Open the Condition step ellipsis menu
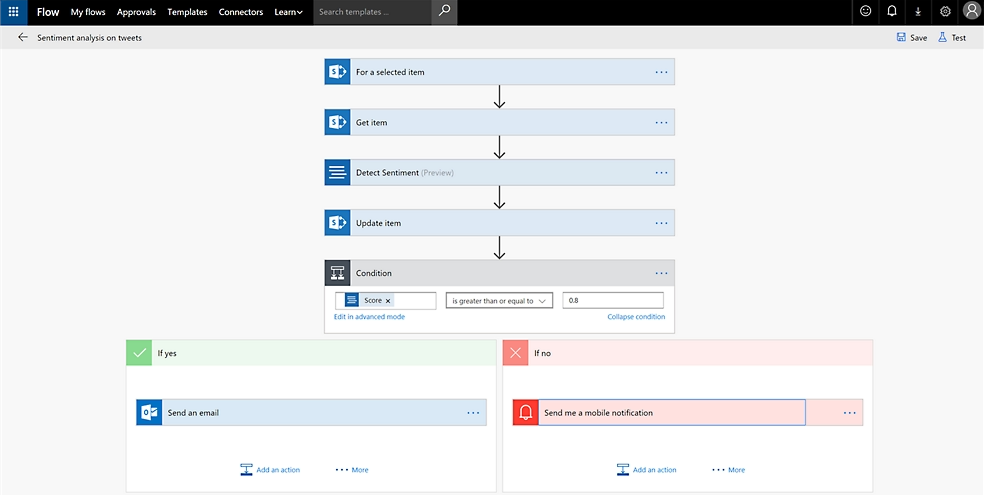Viewport: 984px width, 495px height. point(661,273)
